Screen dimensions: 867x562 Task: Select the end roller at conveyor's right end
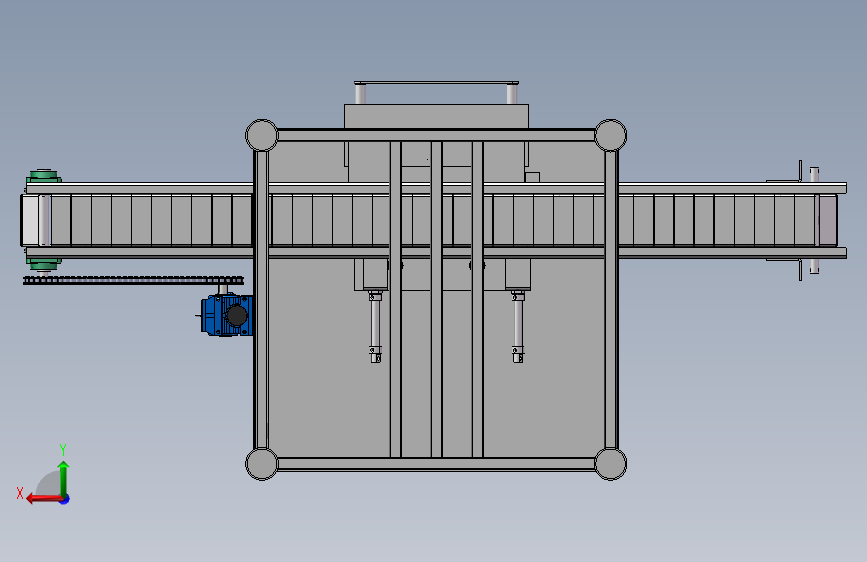827,220
